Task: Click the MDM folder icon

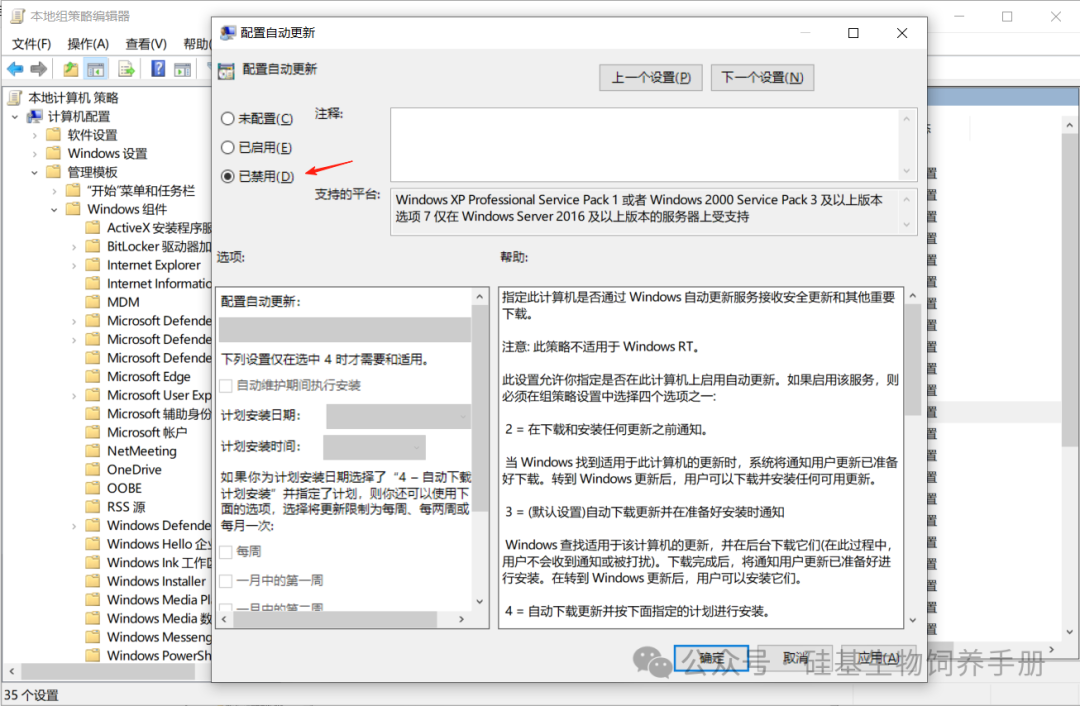Action: click(93, 302)
